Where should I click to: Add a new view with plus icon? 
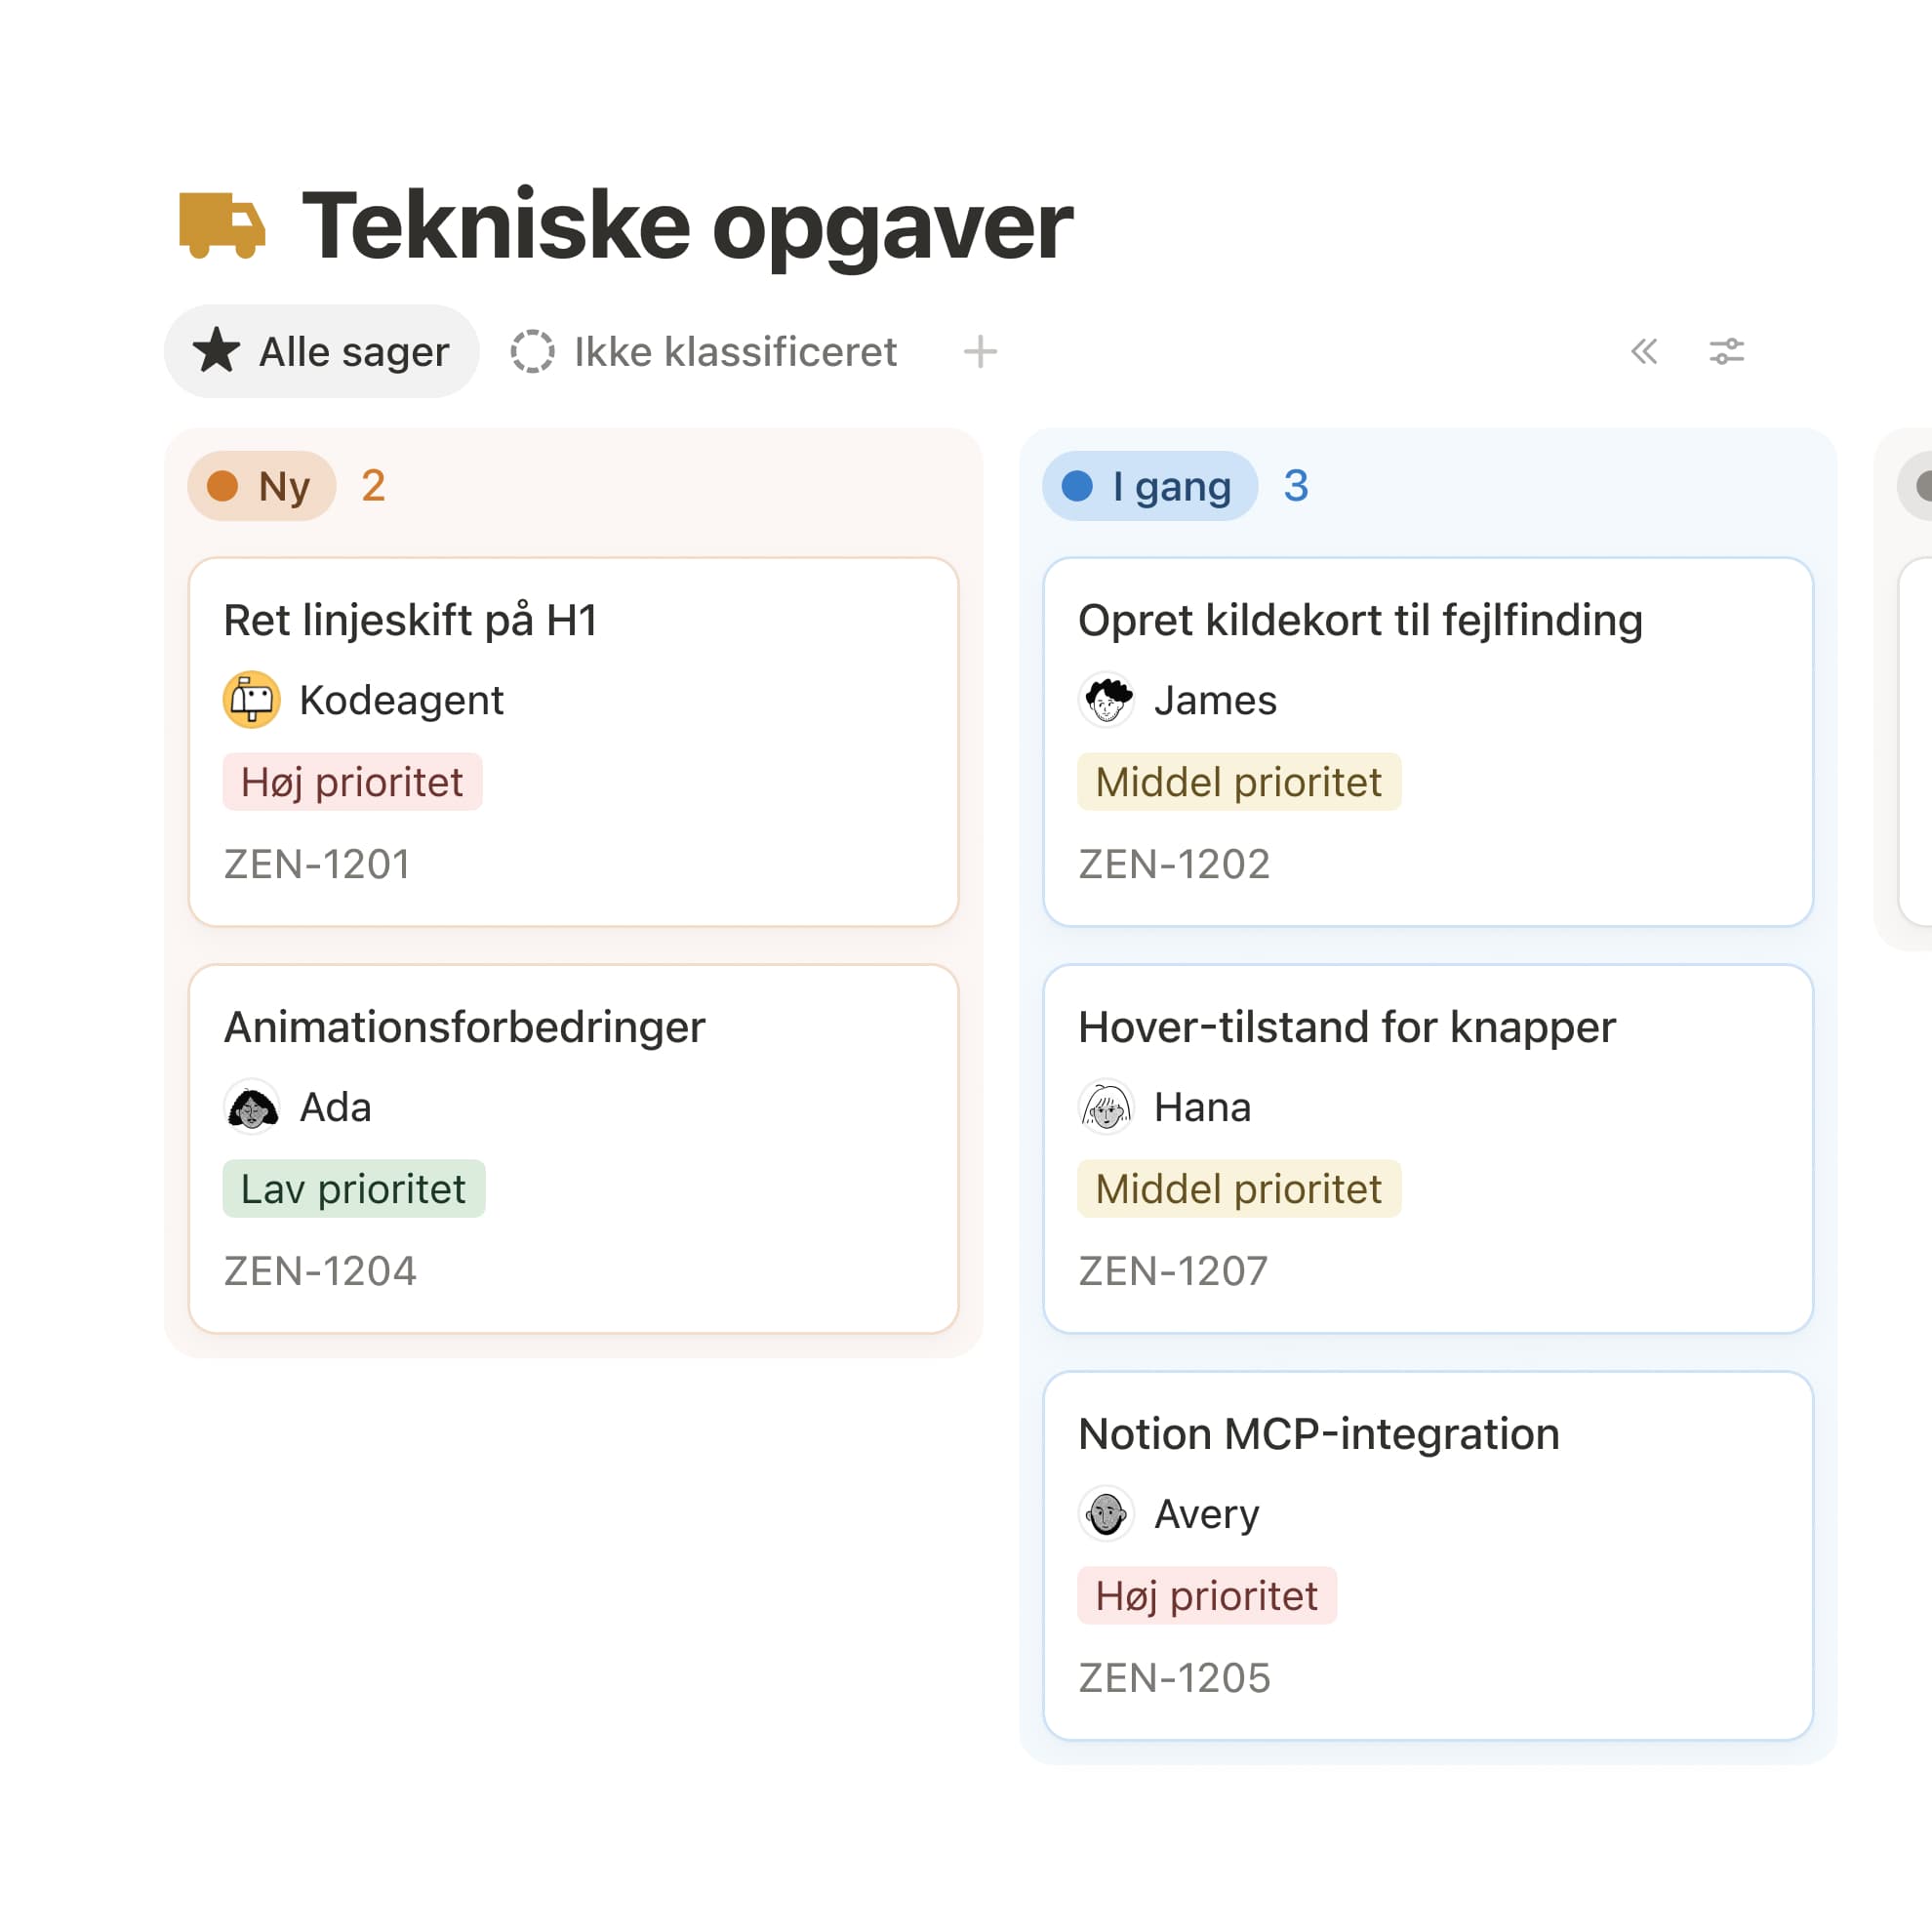[x=980, y=352]
